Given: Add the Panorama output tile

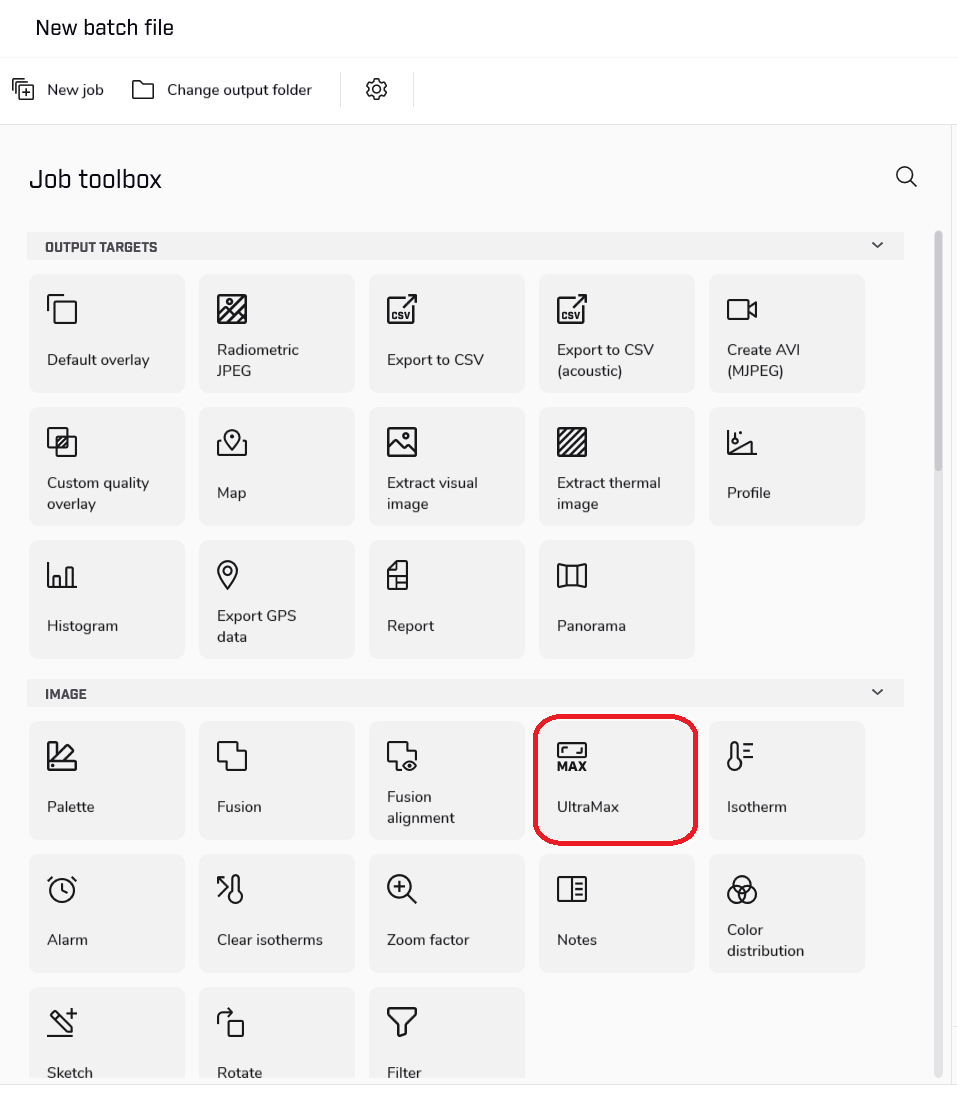Looking at the screenshot, I should click(x=616, y=599).
